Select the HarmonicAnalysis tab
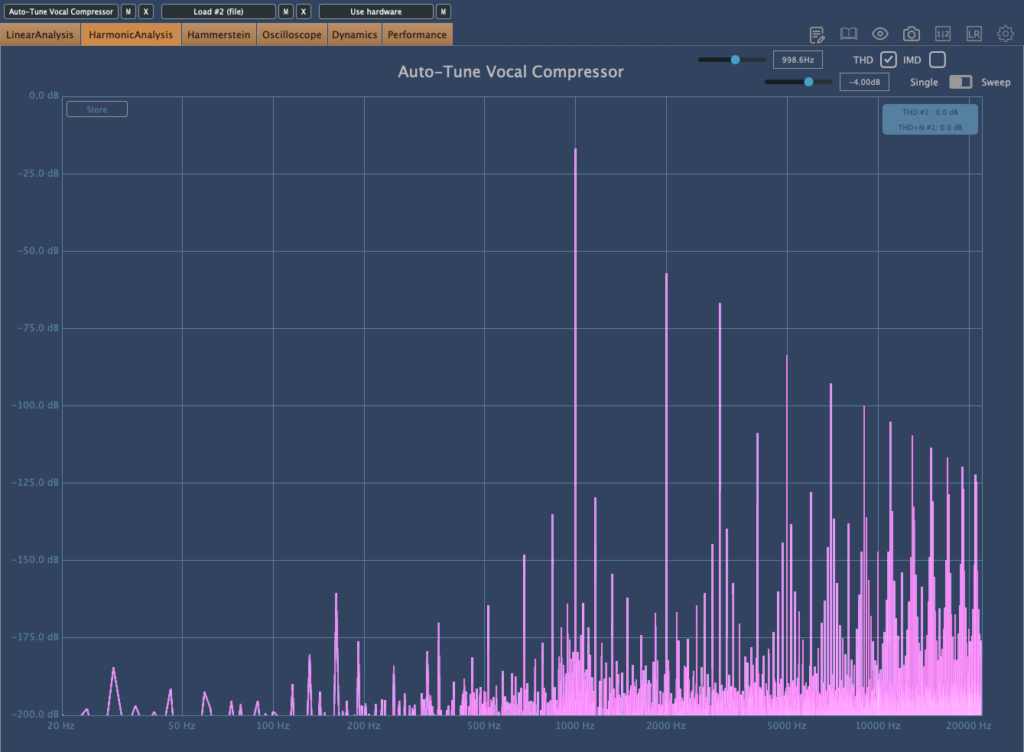This screenshot has width=1024, height=752. pos(131,35)
